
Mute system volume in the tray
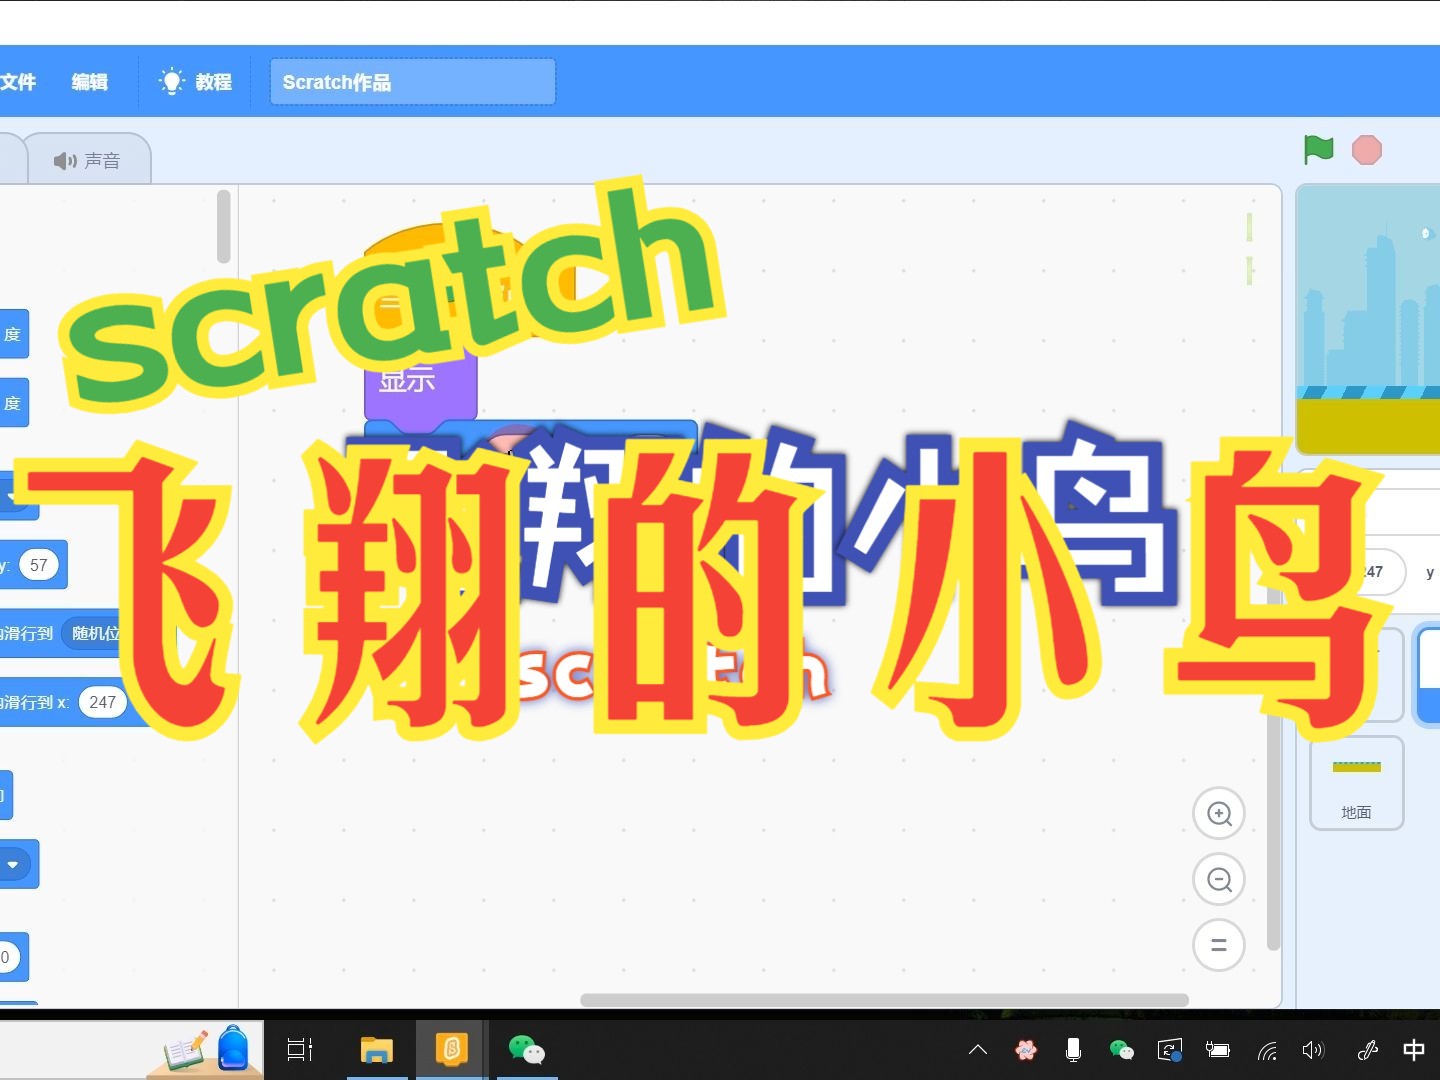tap(1313, 1050)
